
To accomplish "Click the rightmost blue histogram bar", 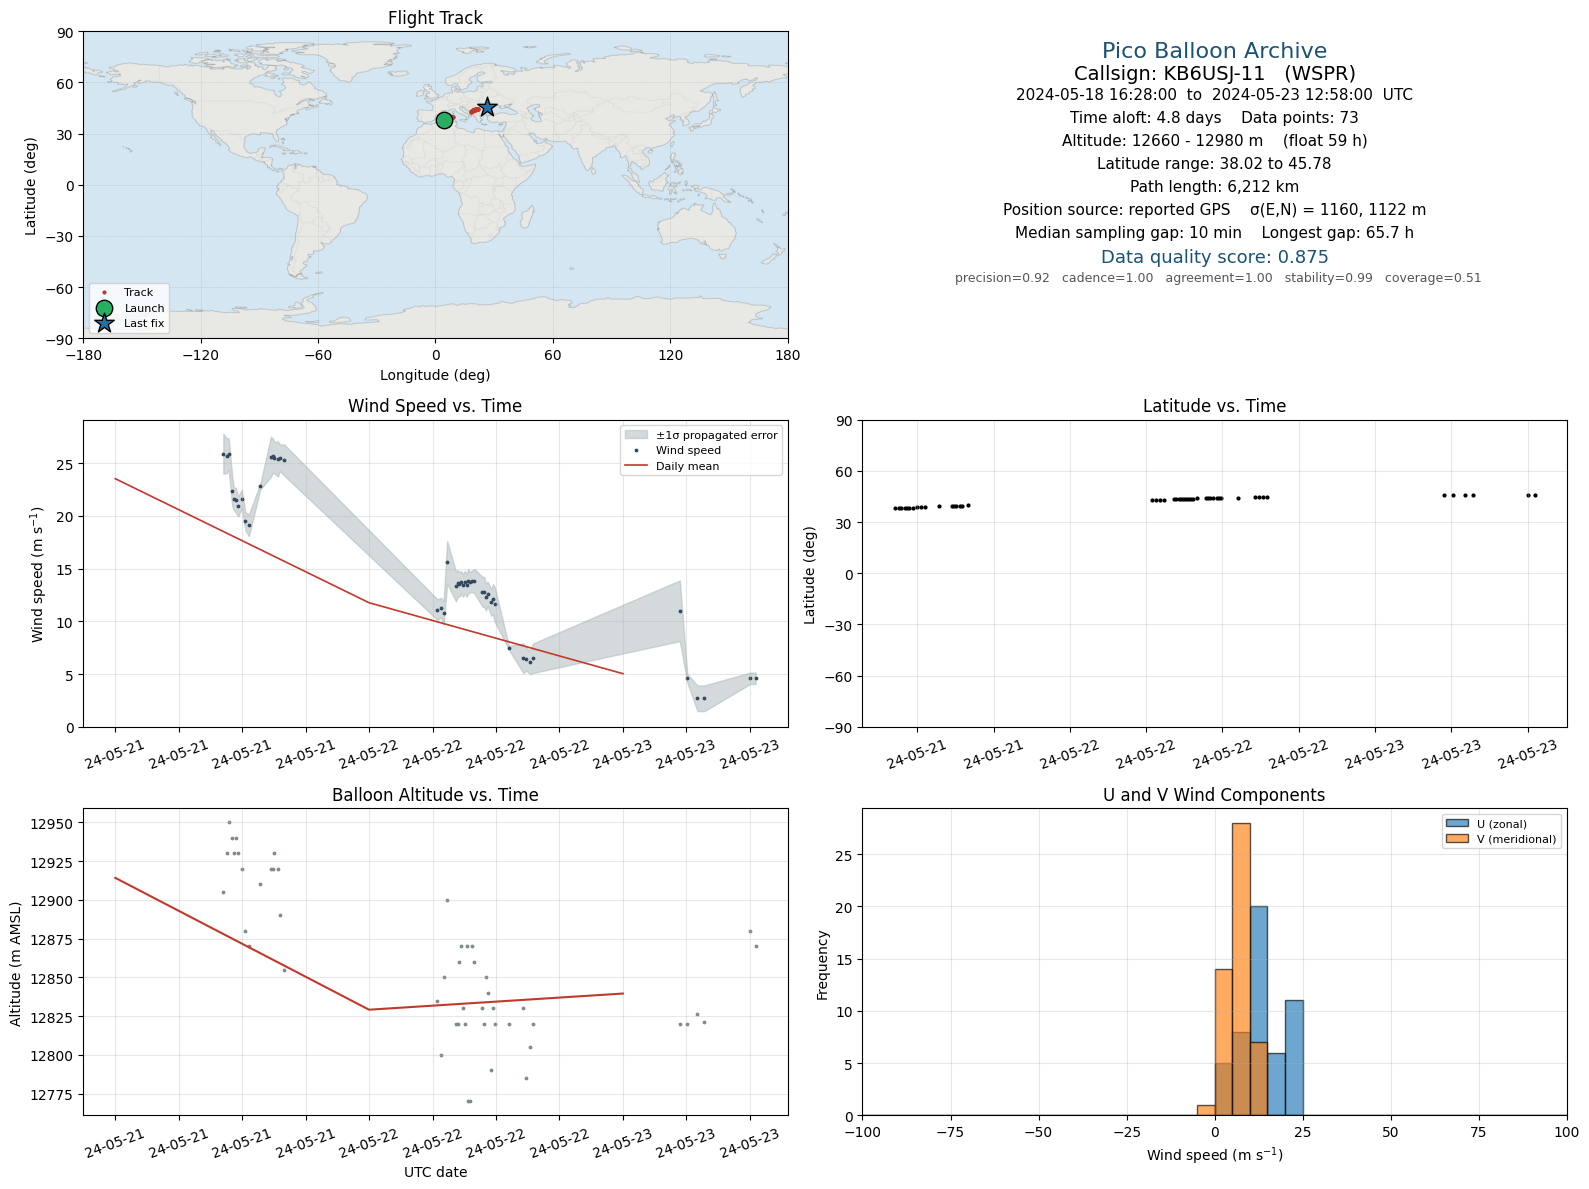I will [x=1294, y=1058].
